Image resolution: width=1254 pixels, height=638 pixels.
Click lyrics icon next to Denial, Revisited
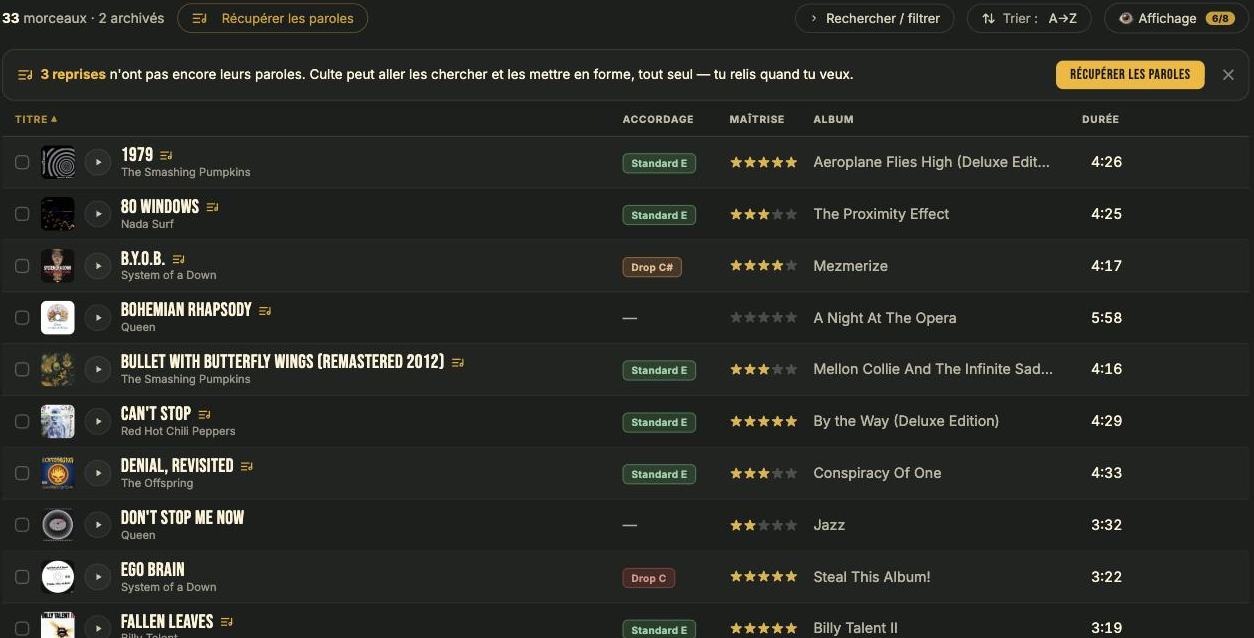[x=247, y=466]
